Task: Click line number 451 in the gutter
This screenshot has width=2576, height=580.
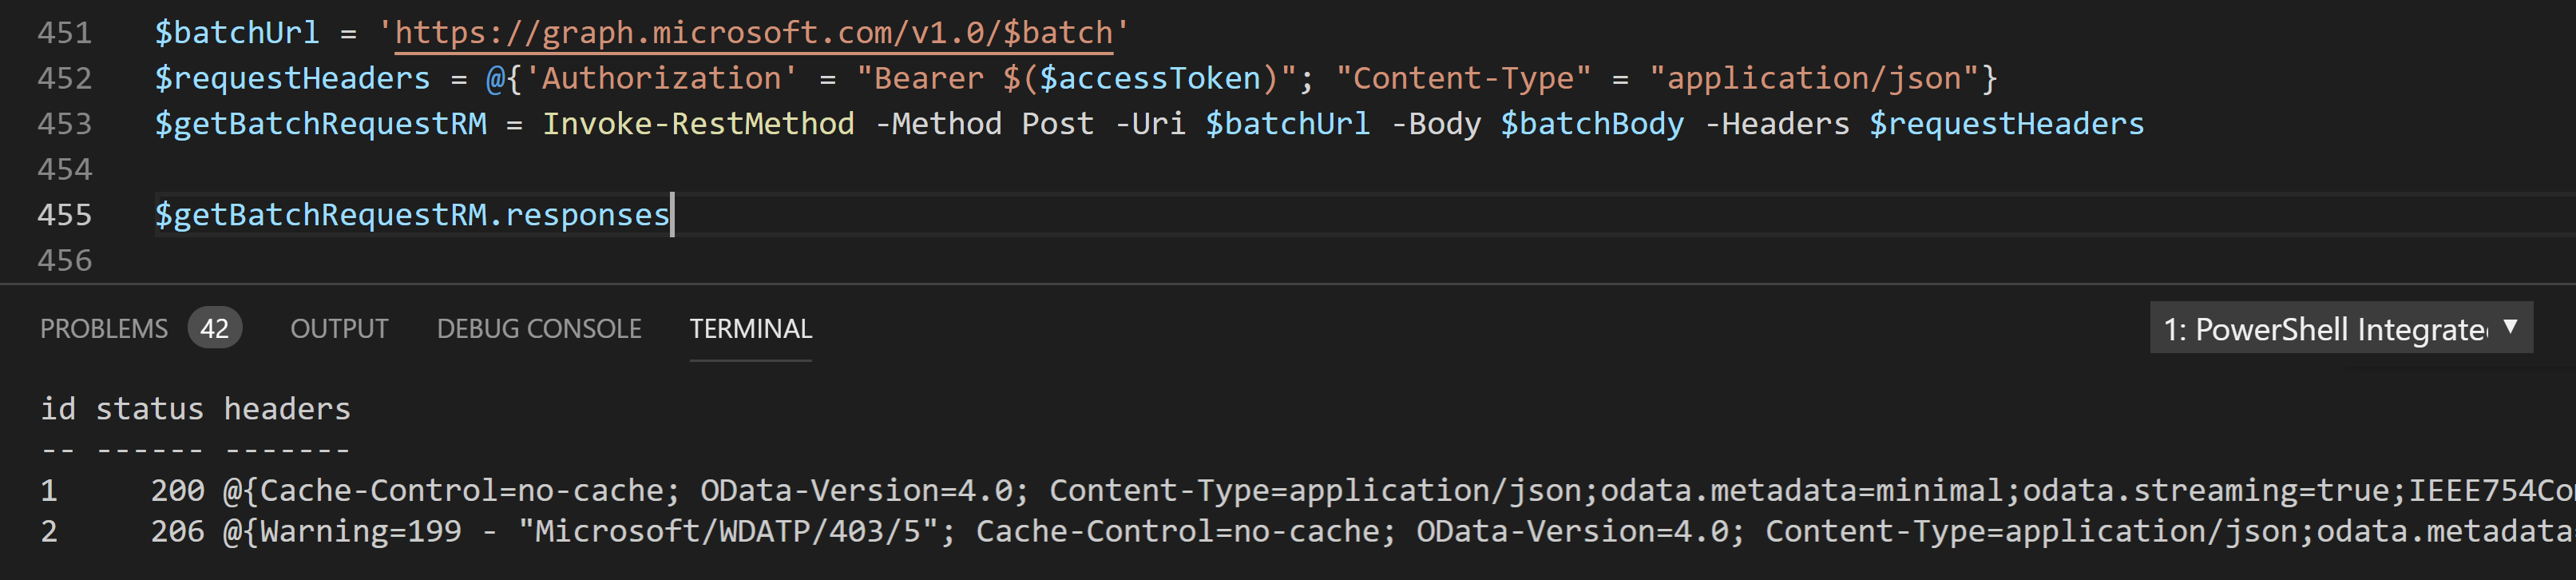Action: 63,31
